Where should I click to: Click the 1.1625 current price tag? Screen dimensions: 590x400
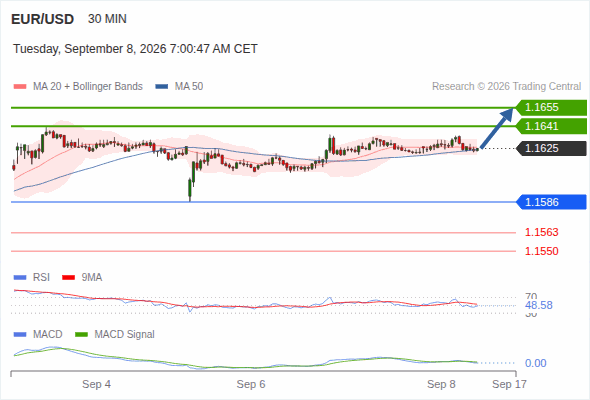click(551, 148)
